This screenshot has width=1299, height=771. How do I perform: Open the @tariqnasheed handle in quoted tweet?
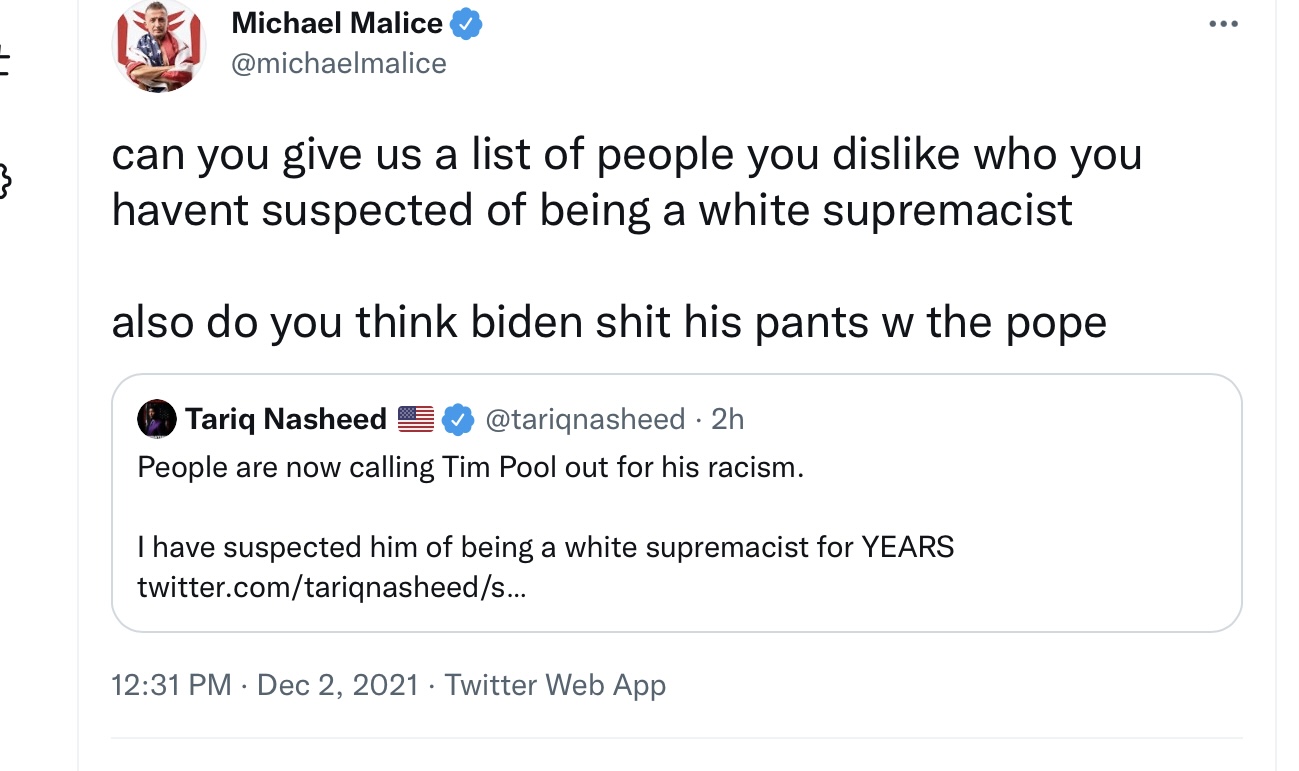click(x=585, y=419)
